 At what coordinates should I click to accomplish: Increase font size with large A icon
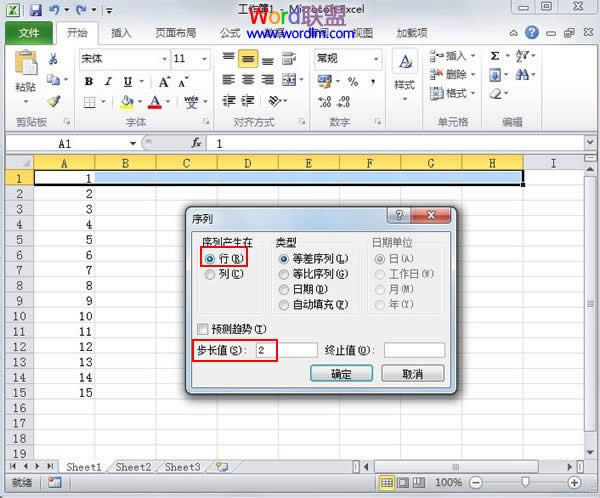(165, 82)
